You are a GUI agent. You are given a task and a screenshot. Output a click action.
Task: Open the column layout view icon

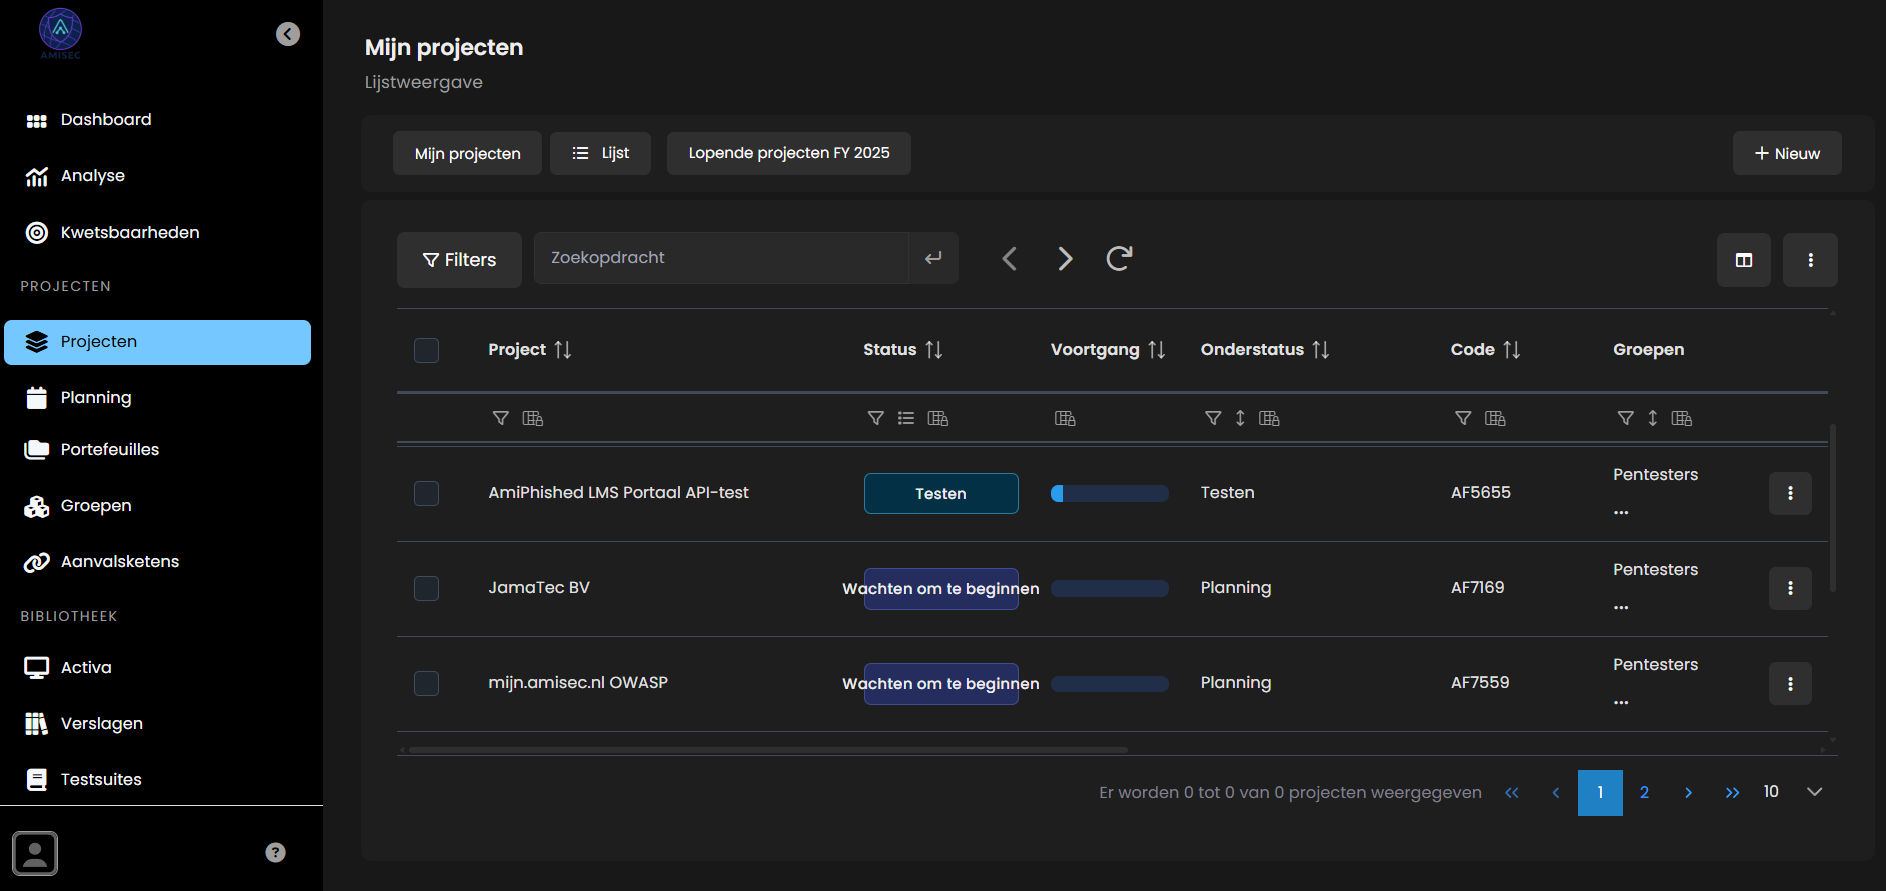coord(1743,260)
